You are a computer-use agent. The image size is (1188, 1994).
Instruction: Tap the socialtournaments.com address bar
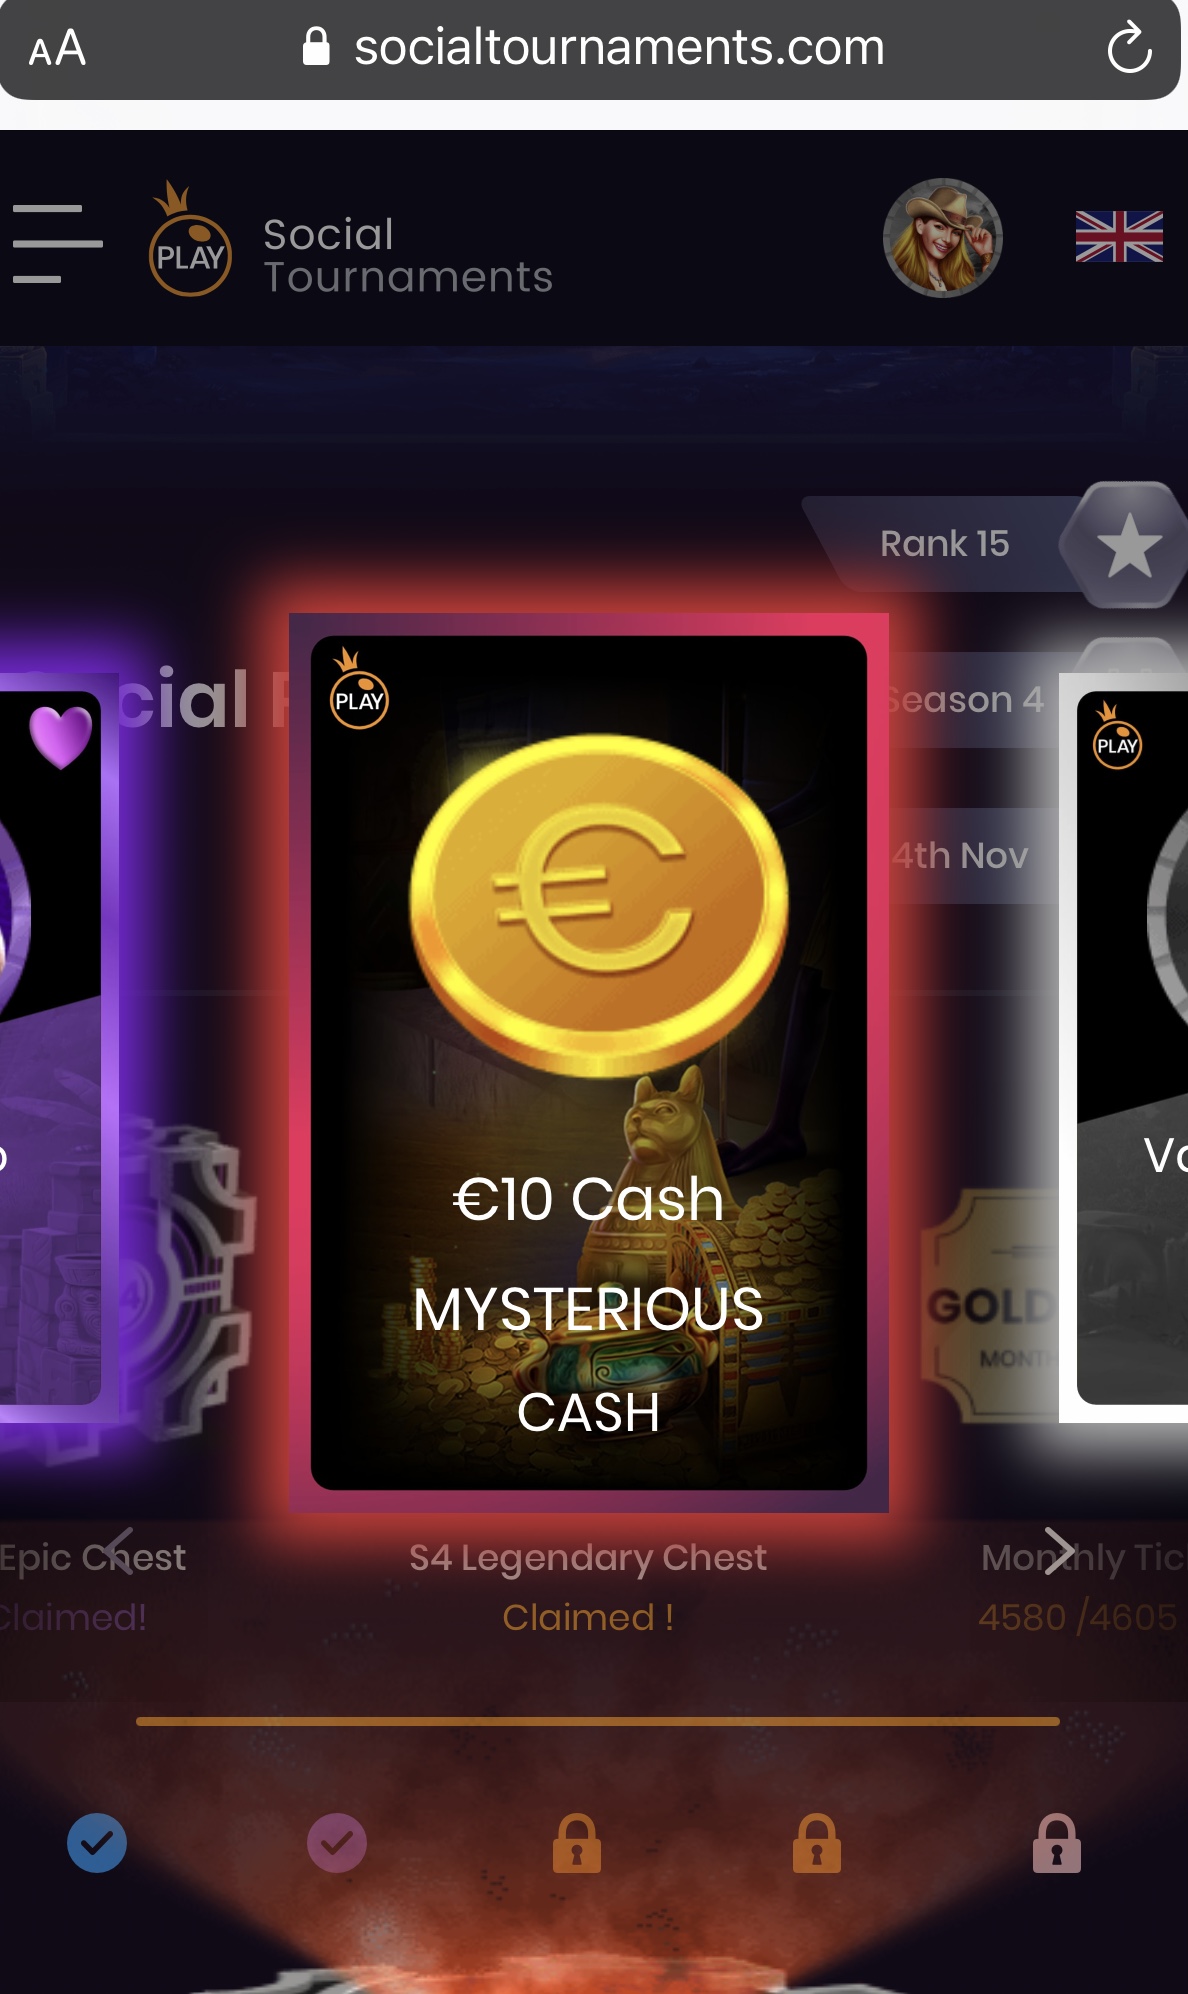594,48
